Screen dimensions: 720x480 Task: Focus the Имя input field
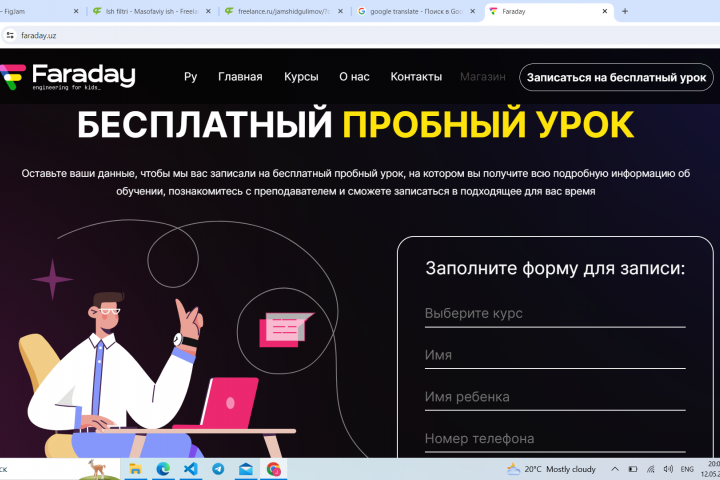tap(555, 356)
